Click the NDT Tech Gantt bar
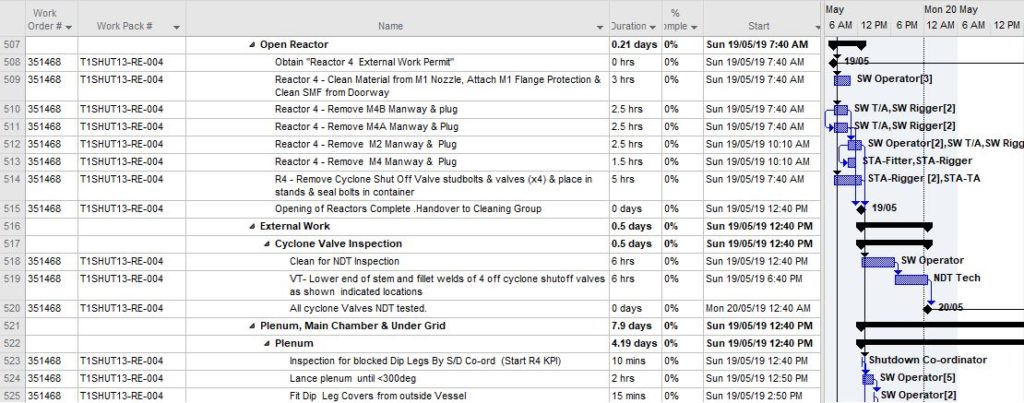1024x403 pixels. [x=911, y=279]
